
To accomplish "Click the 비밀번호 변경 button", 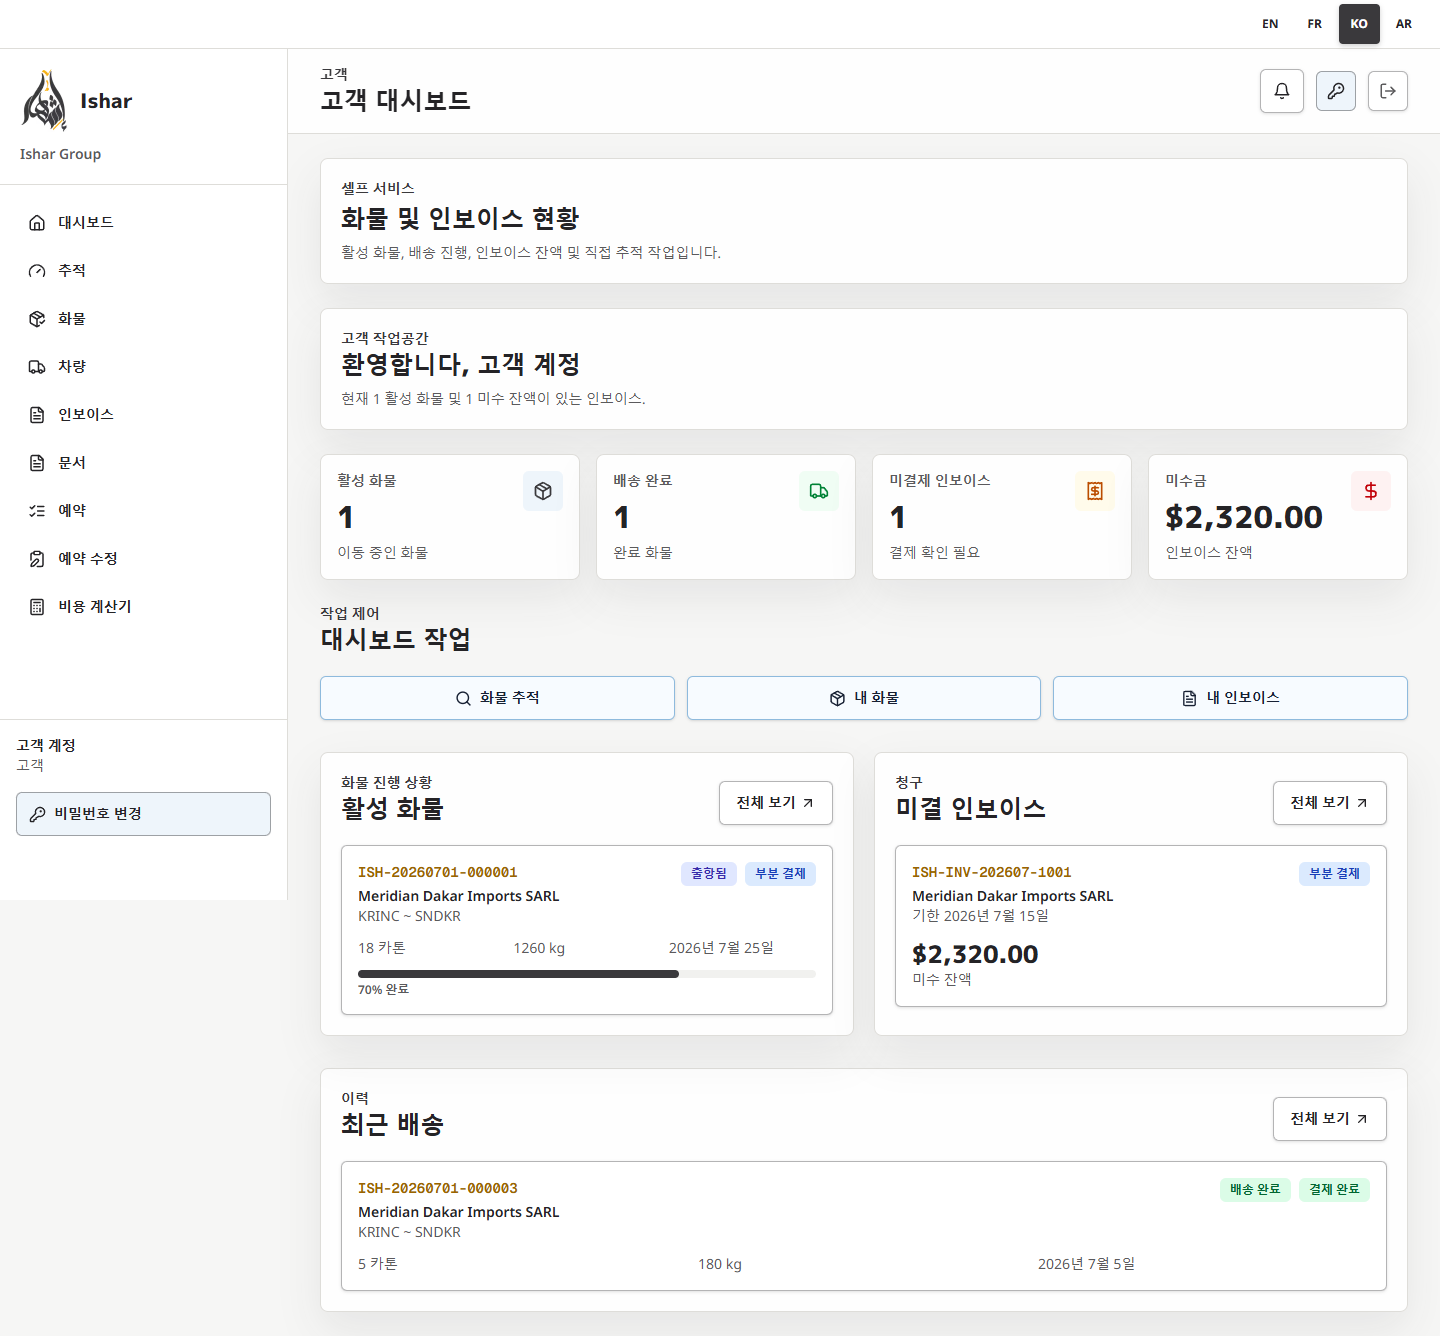I will point(143,814).
